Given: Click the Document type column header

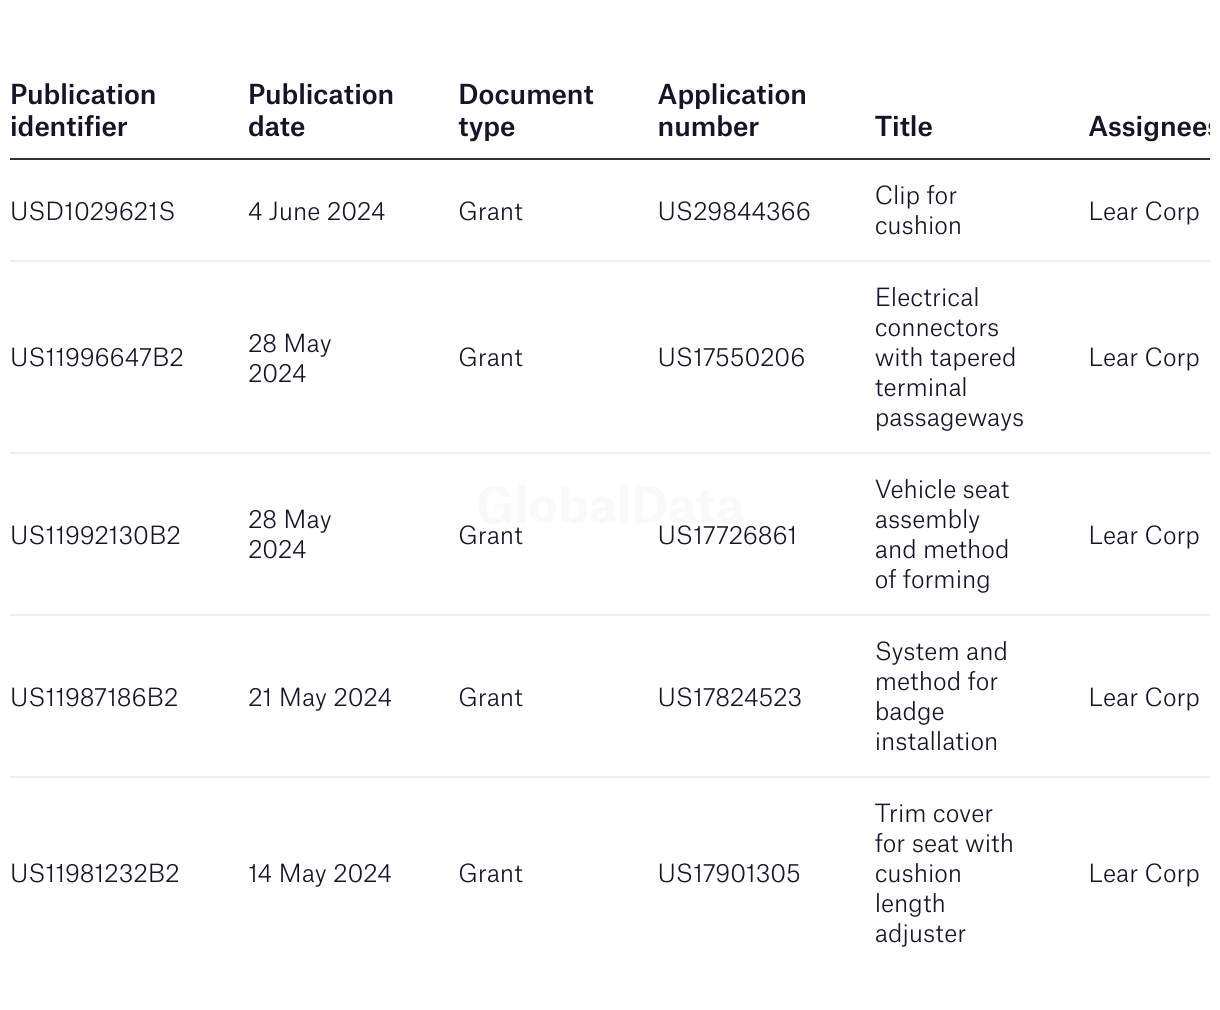Looking at the screenshot, I should click(x=525, y=111).
